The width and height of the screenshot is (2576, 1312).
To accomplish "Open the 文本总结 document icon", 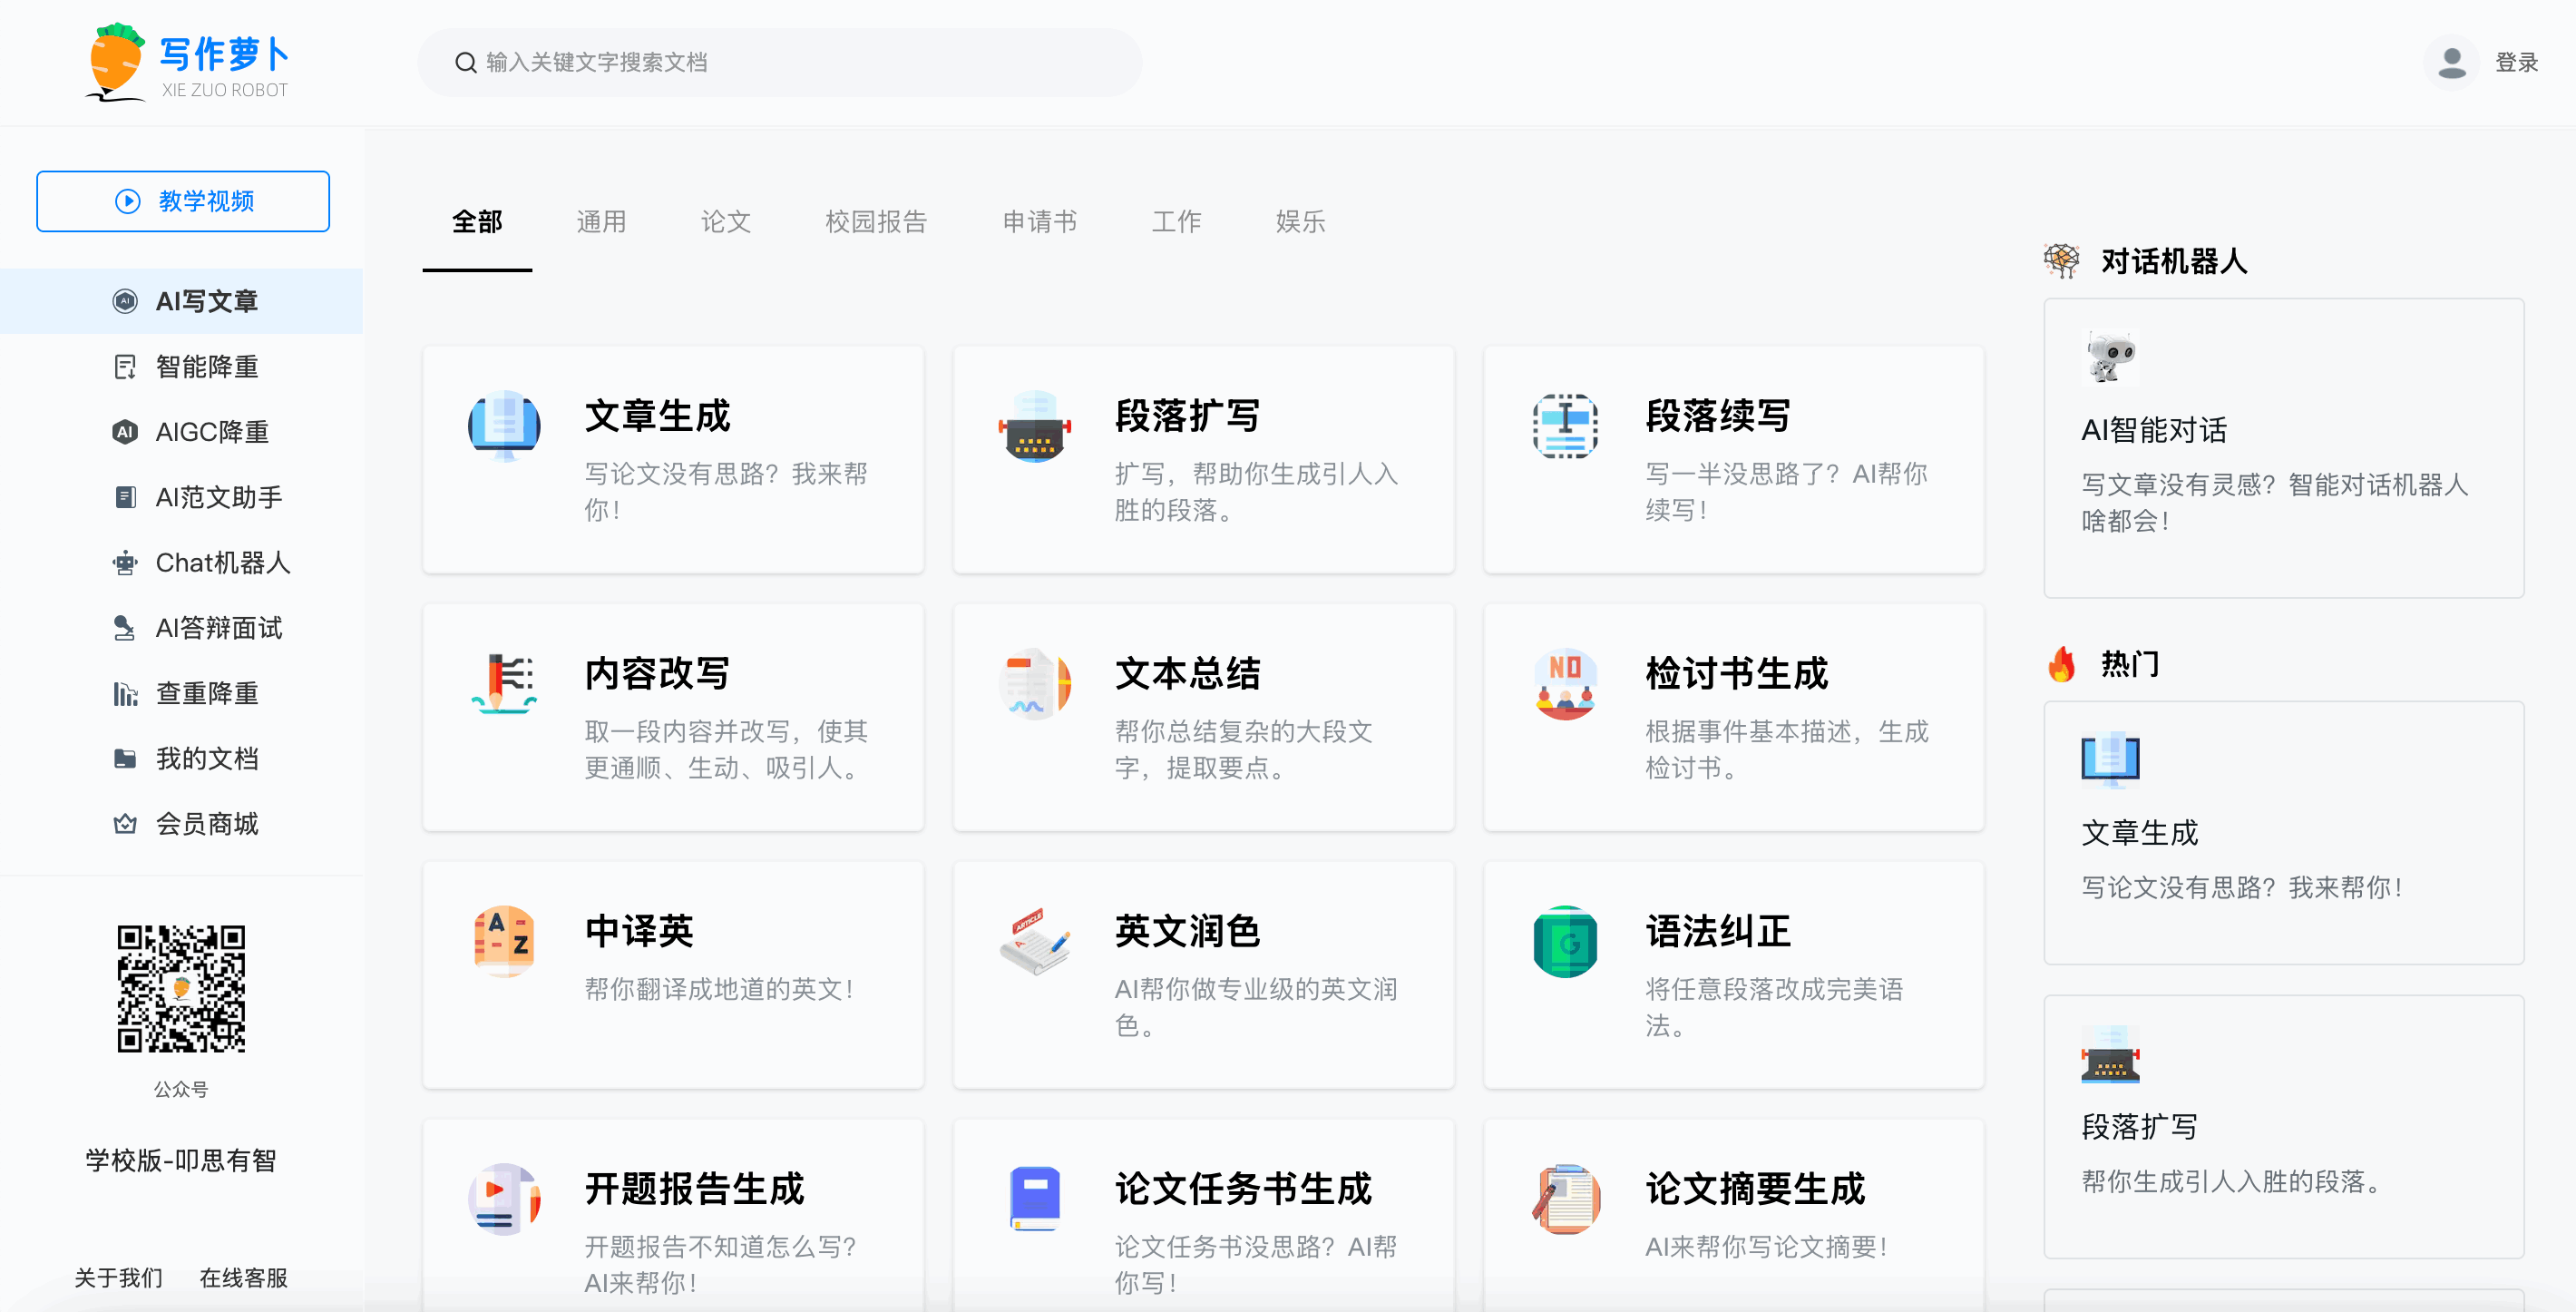I will [x=1034, y=683].
